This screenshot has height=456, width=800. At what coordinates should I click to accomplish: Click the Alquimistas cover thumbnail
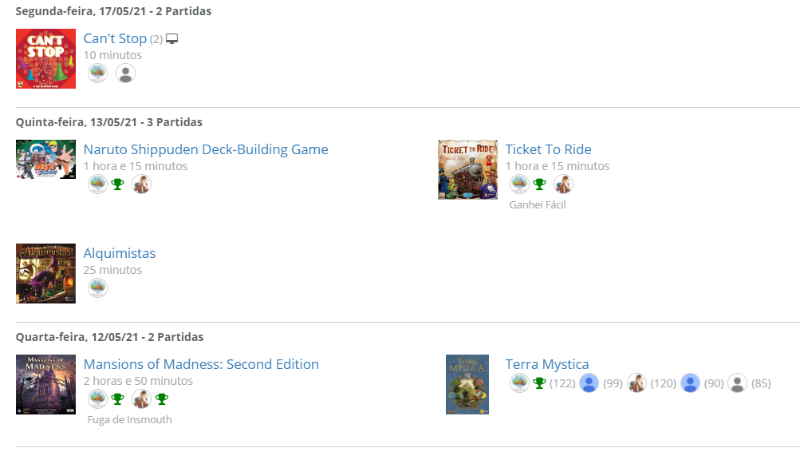pos(46,273)
